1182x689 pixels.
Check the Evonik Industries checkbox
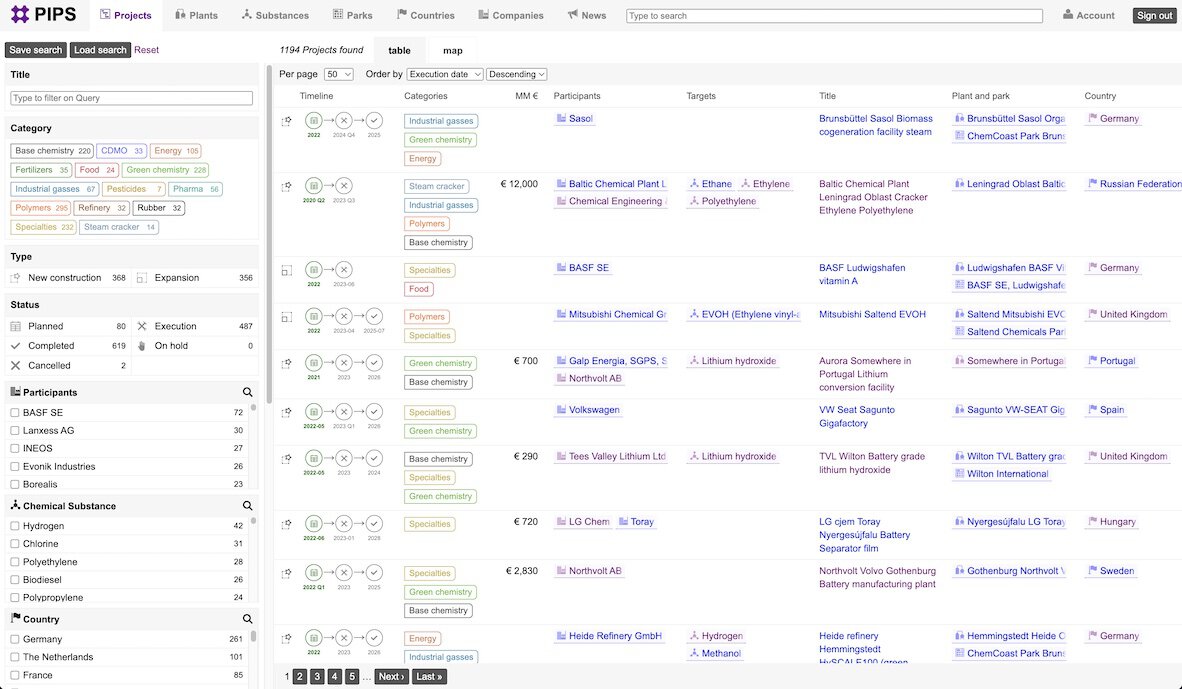click(15, 466)
